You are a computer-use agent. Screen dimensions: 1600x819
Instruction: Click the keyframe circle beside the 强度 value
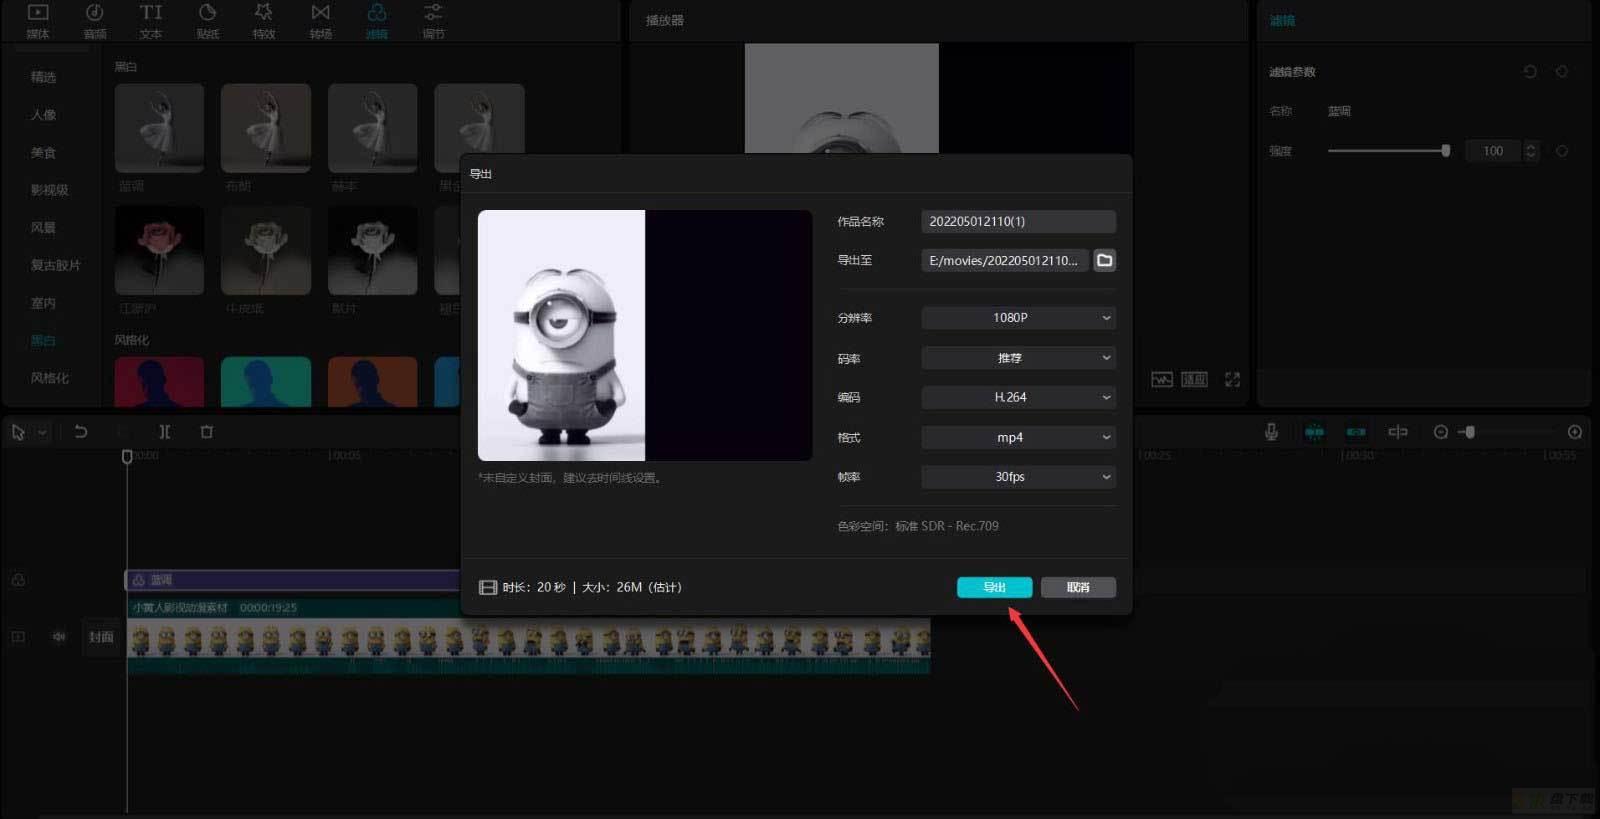1562,151
